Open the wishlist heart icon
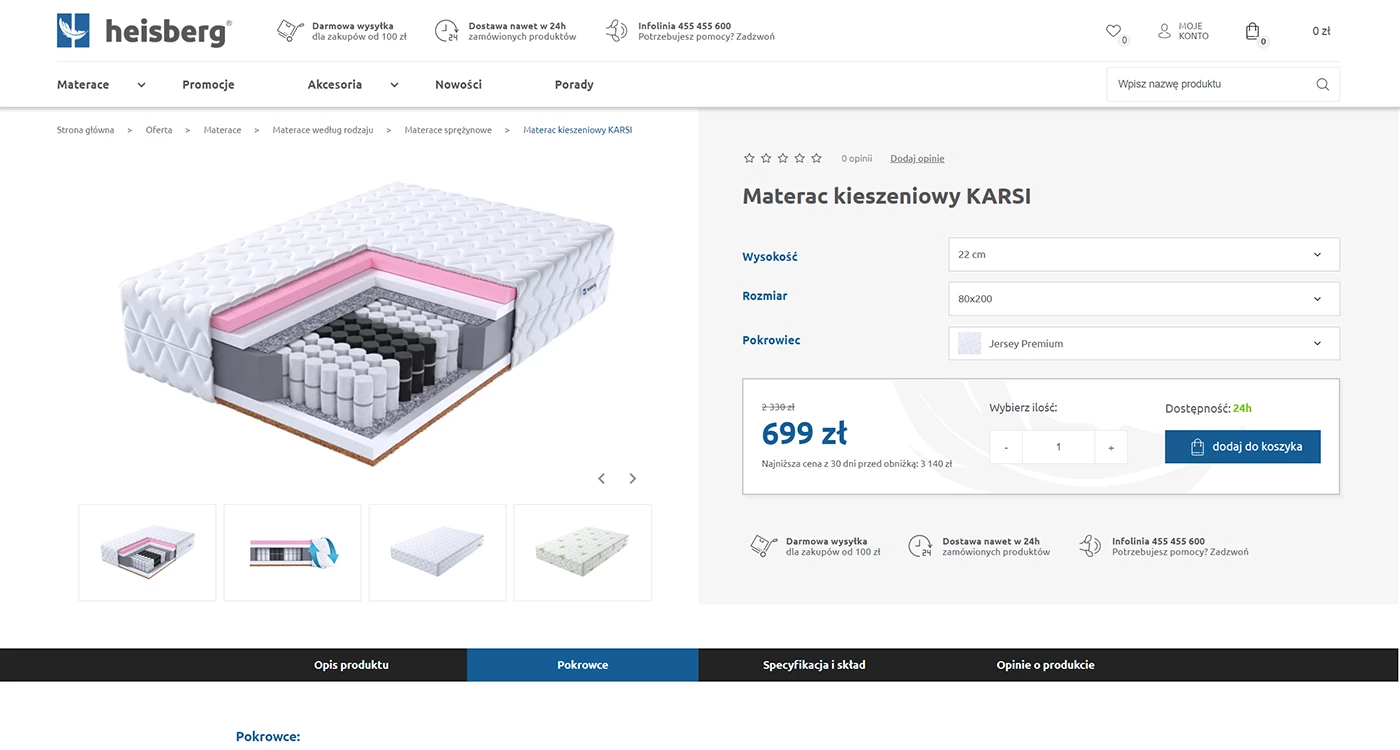This screenshot has height=750, width=1400. click(1113, 31)
